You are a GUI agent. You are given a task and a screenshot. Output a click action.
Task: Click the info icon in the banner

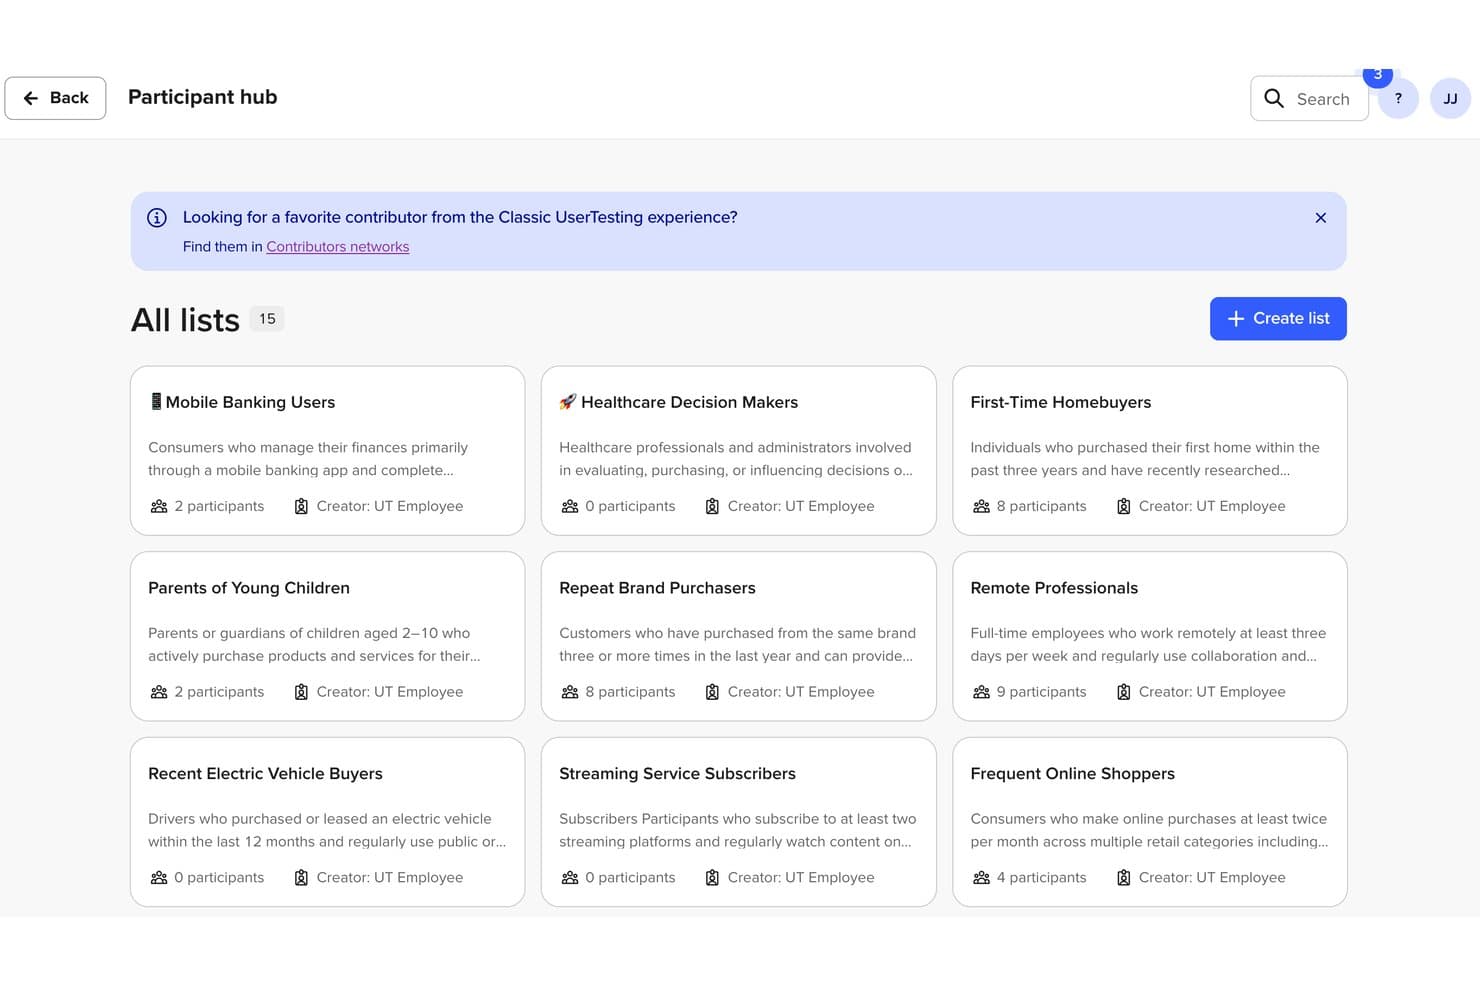pos(157,218)
